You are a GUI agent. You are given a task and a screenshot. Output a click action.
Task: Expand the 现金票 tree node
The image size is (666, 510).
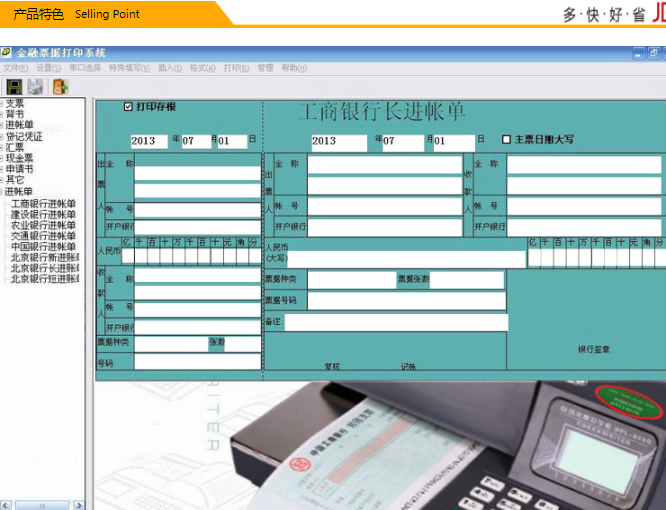pos(1,158)
